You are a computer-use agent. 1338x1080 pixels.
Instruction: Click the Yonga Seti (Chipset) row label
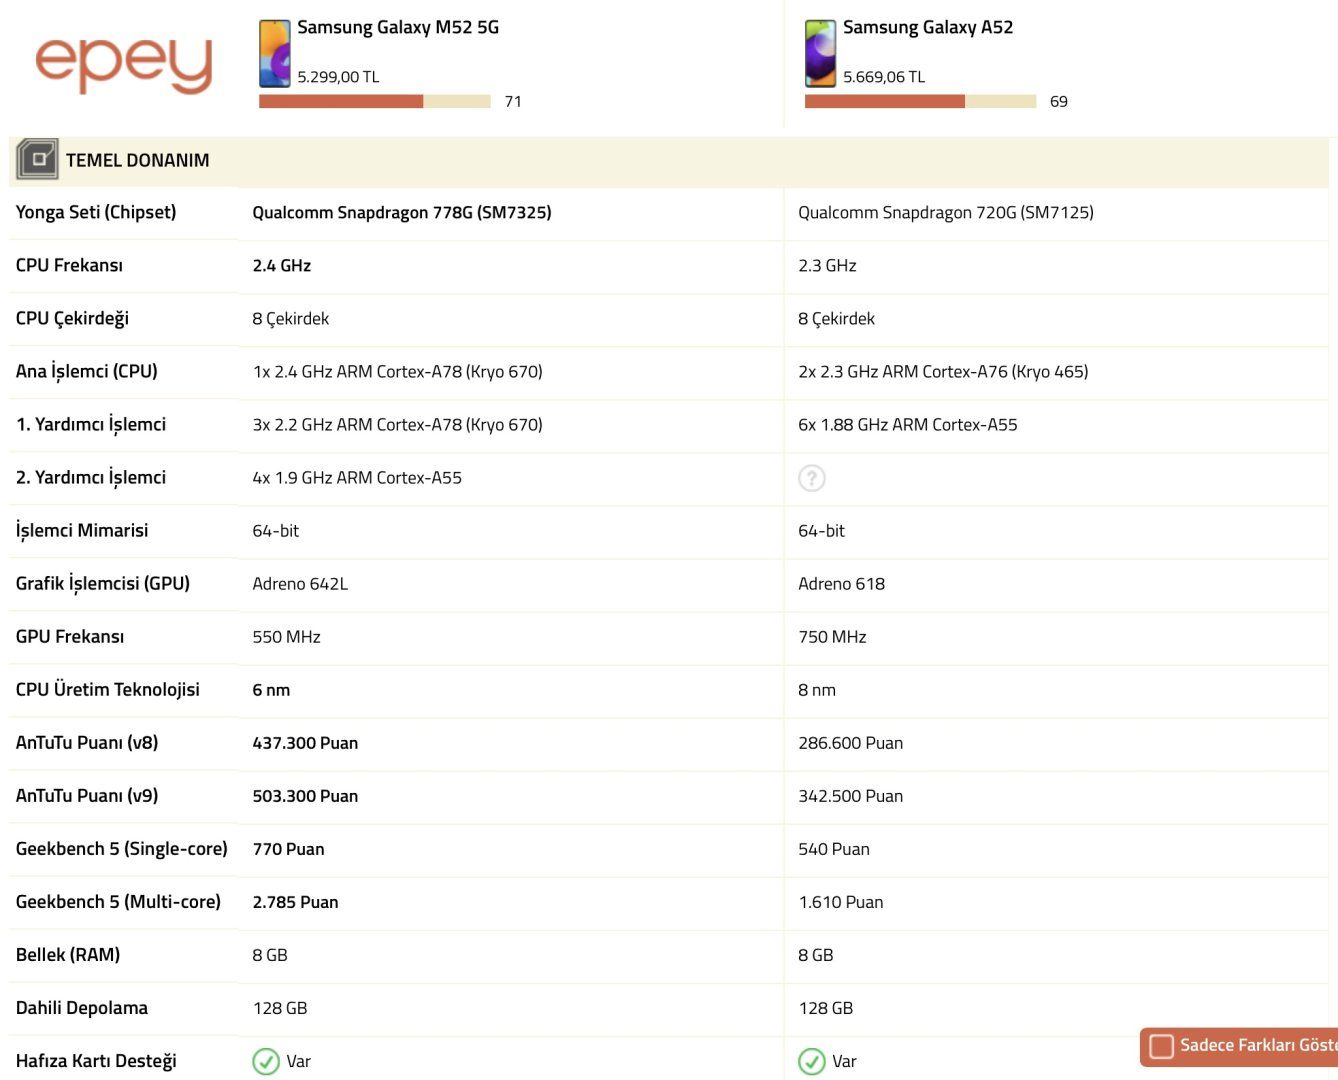[x=96, y=212]
